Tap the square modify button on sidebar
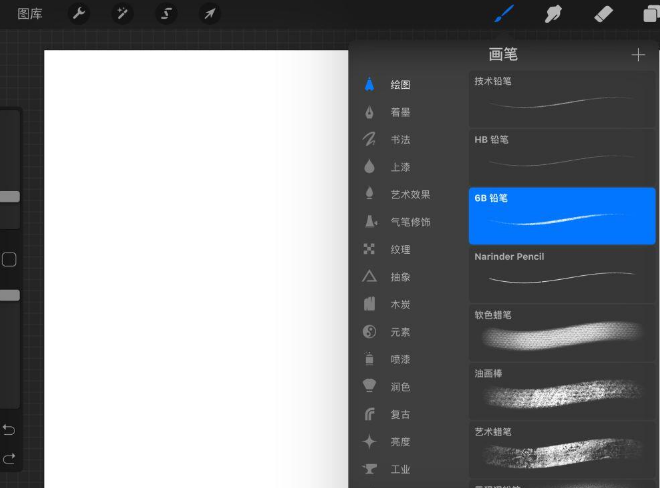The image size is (660, 488). pos(9,259)
